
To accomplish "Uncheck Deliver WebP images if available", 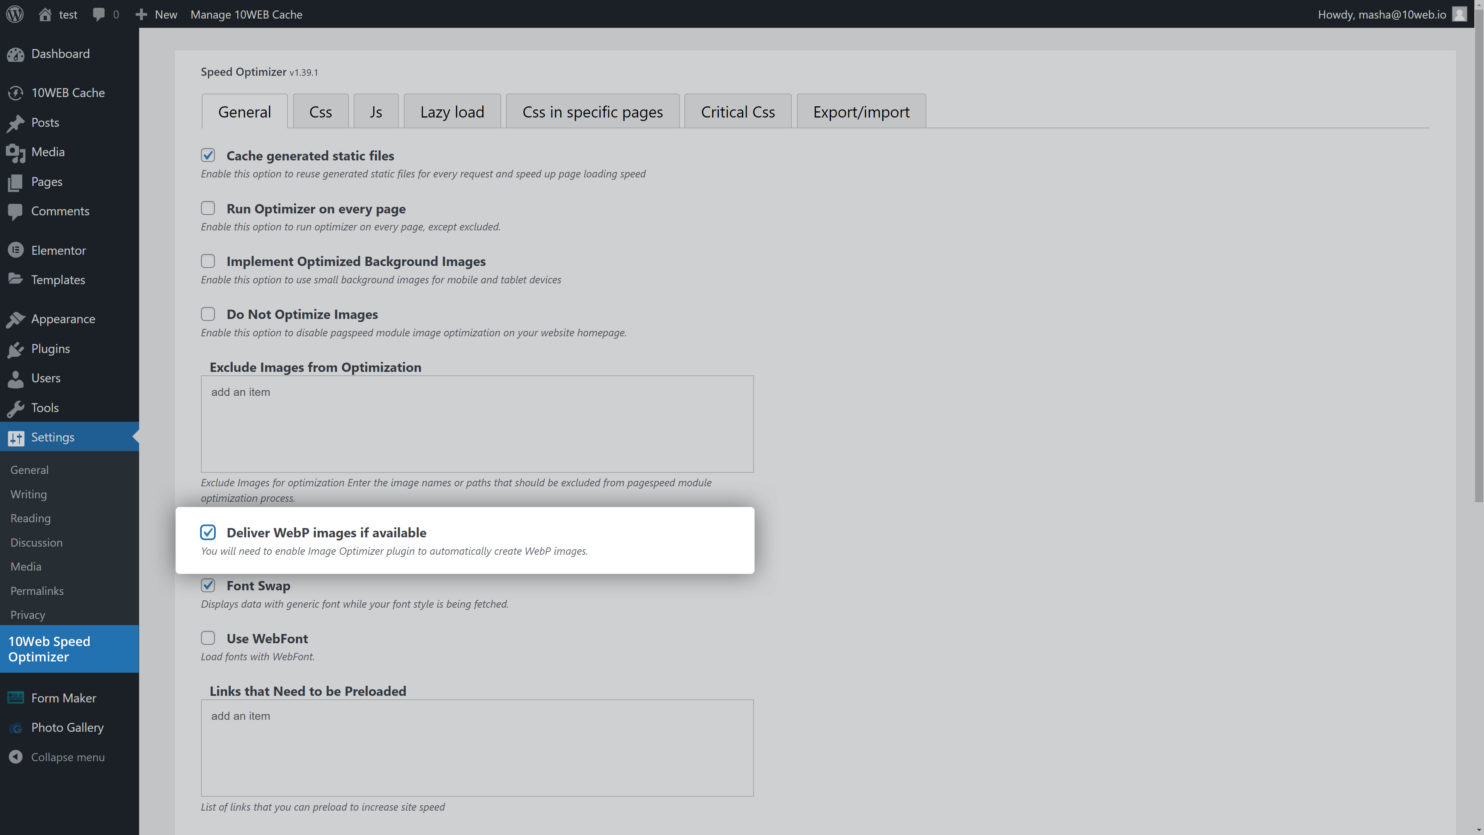I will [207, 532].
